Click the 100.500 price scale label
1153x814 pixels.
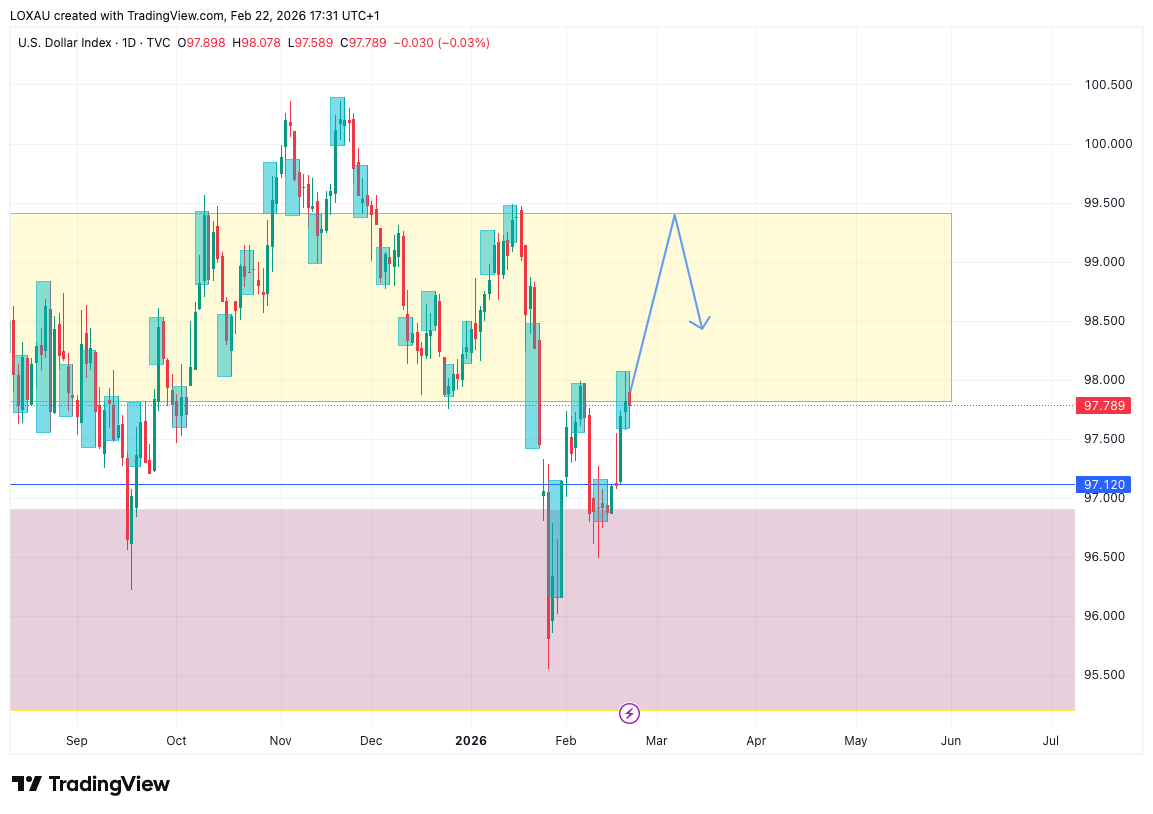coord(1108,85)
